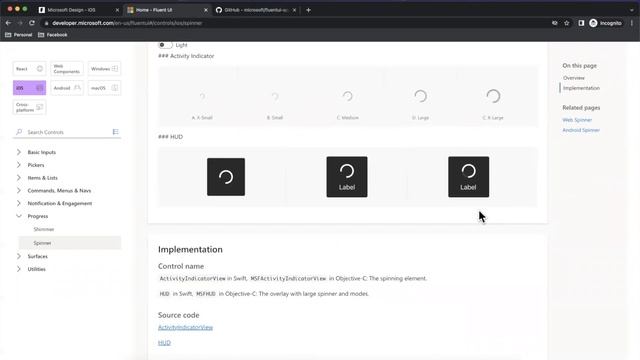
Task: Open the Personal bookmarks folder
Action: [18, 35]
